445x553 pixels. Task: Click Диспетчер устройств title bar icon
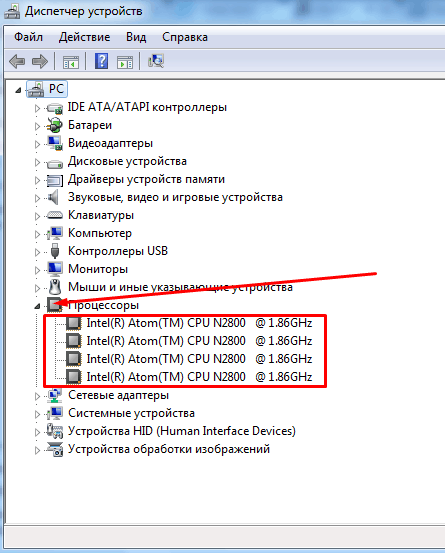(12, 11)
